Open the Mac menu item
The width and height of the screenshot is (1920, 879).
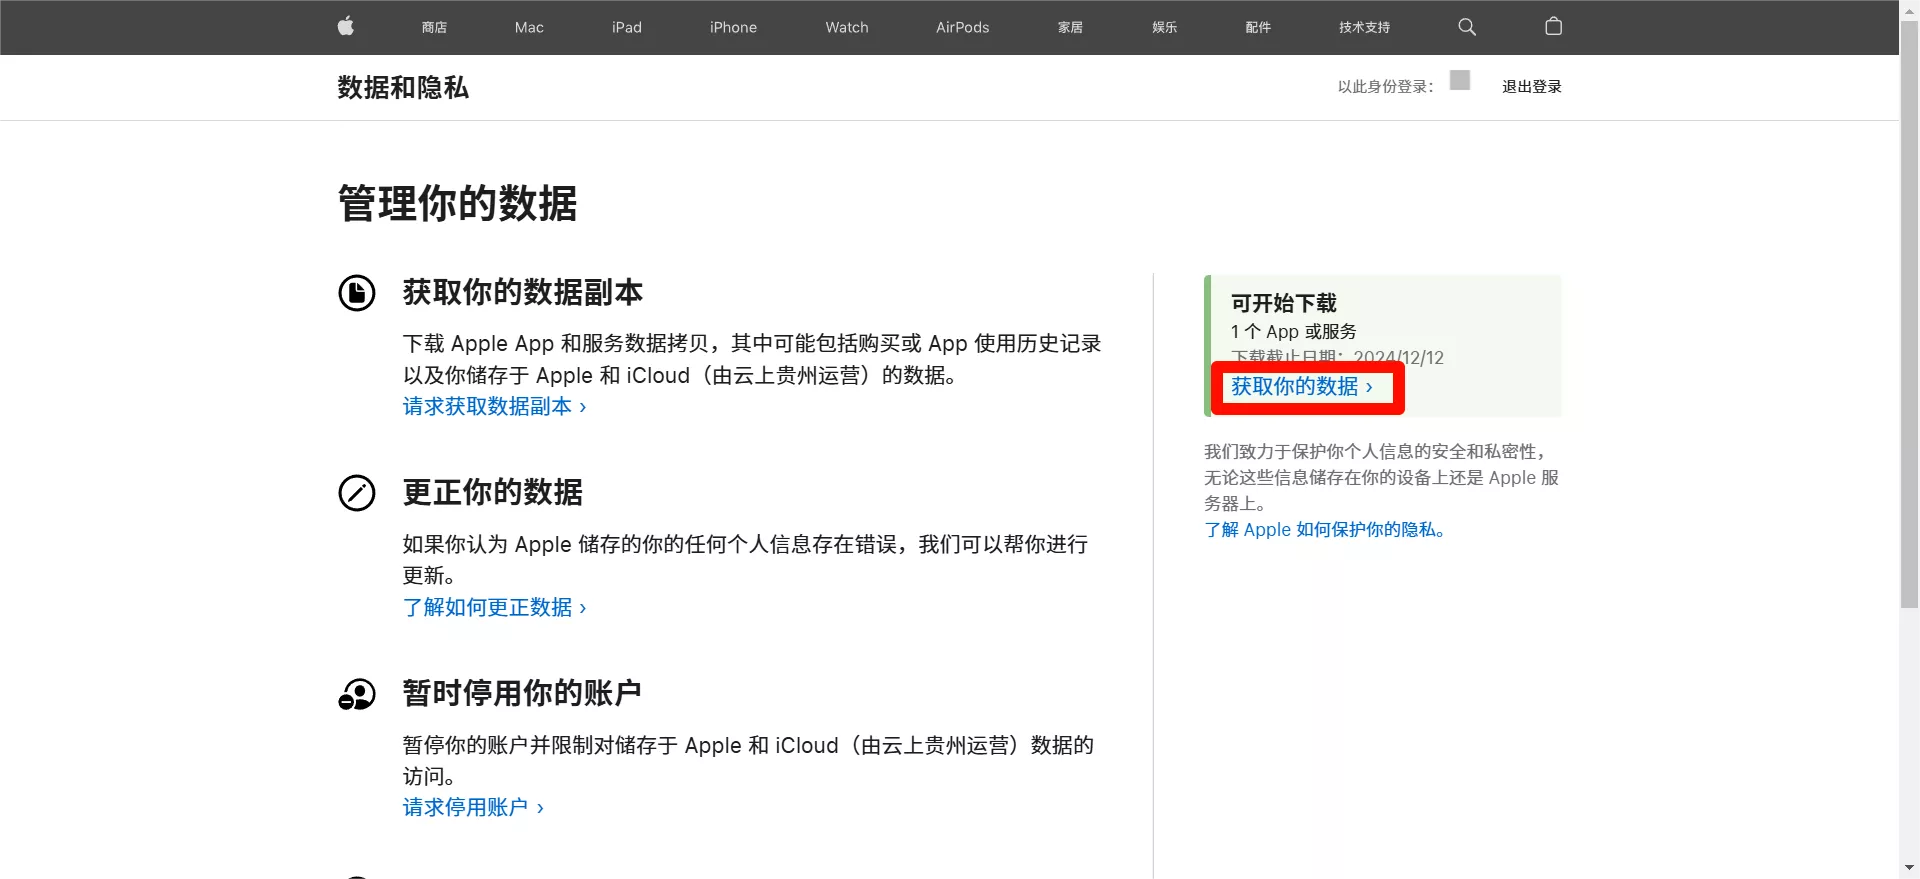[x=529, y=27]
